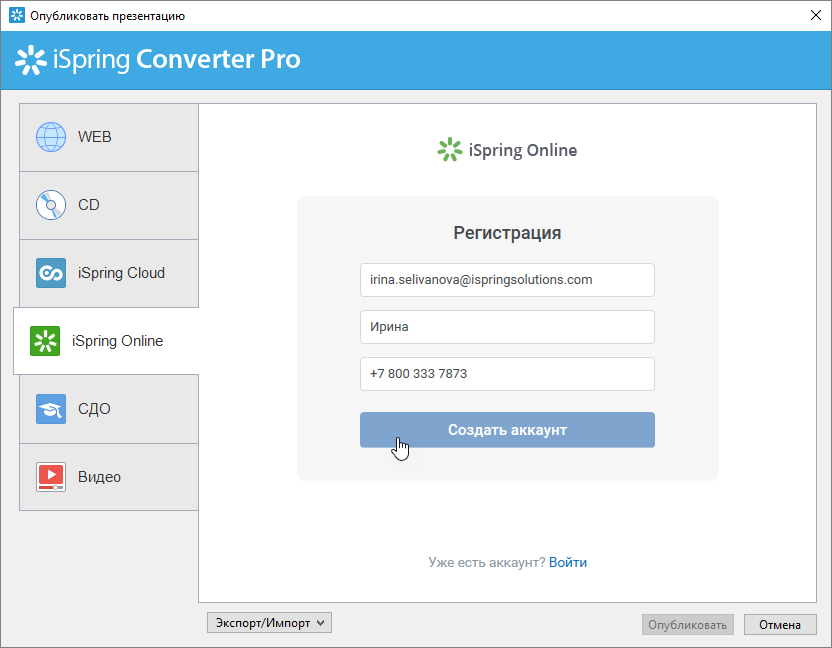Open the iSpring Cloud tab
This screenshot has height=648, width=832.
109,273
